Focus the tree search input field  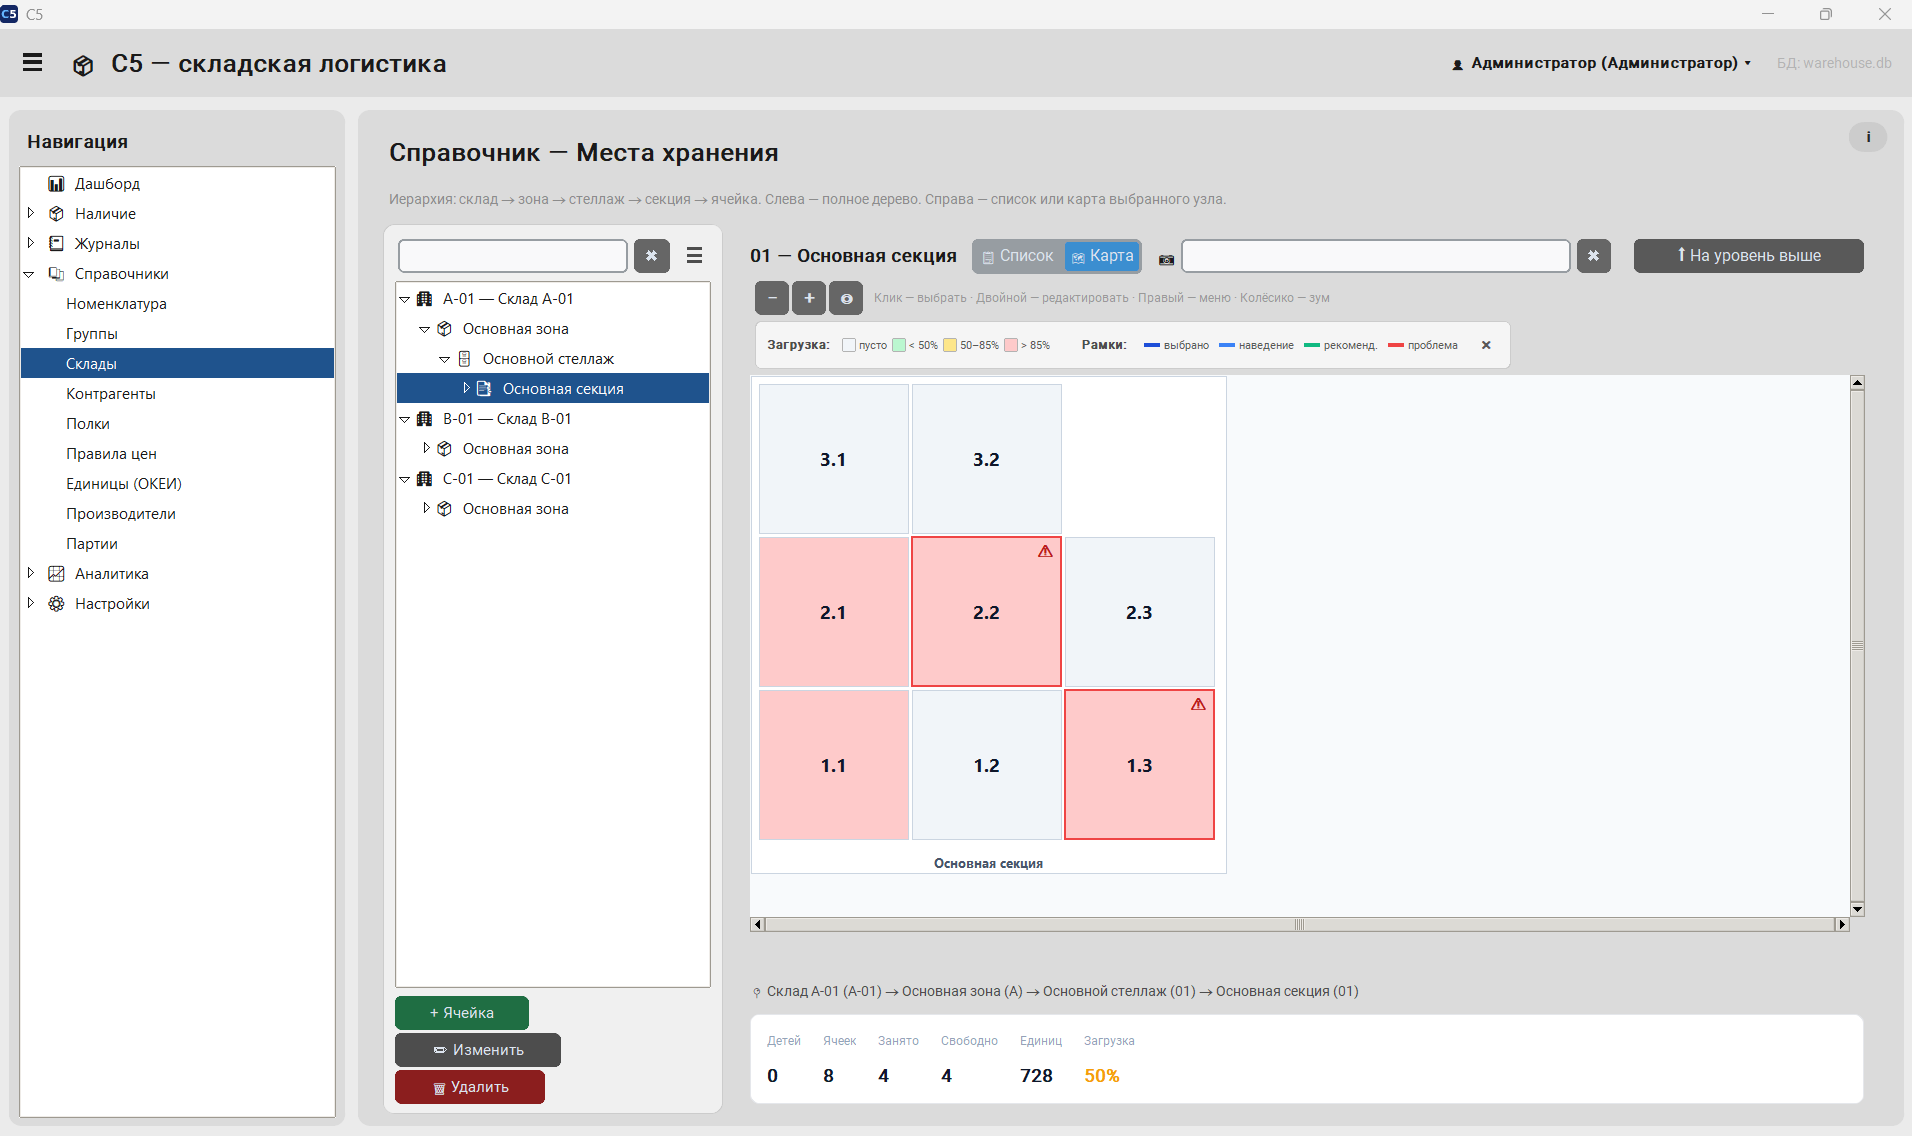pyautogui.click(x=513, y=256)
